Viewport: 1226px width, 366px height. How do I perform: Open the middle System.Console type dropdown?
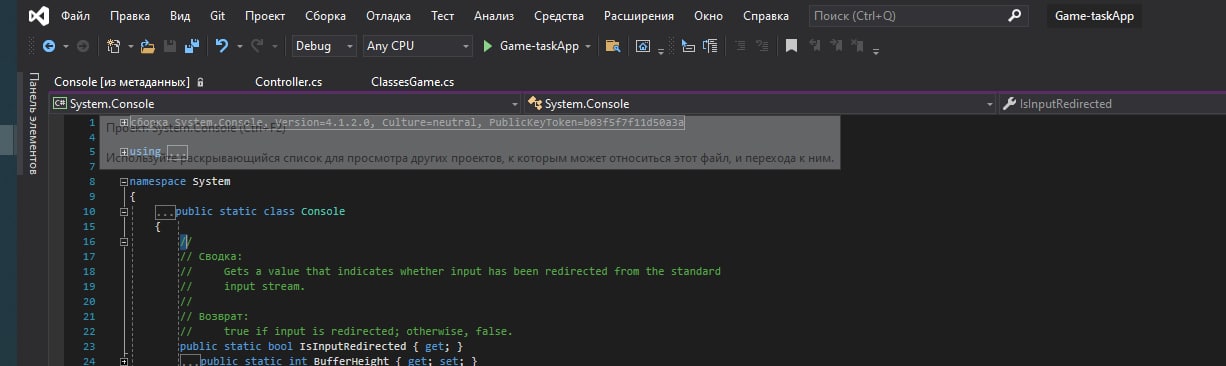click(x=760, y=104)
